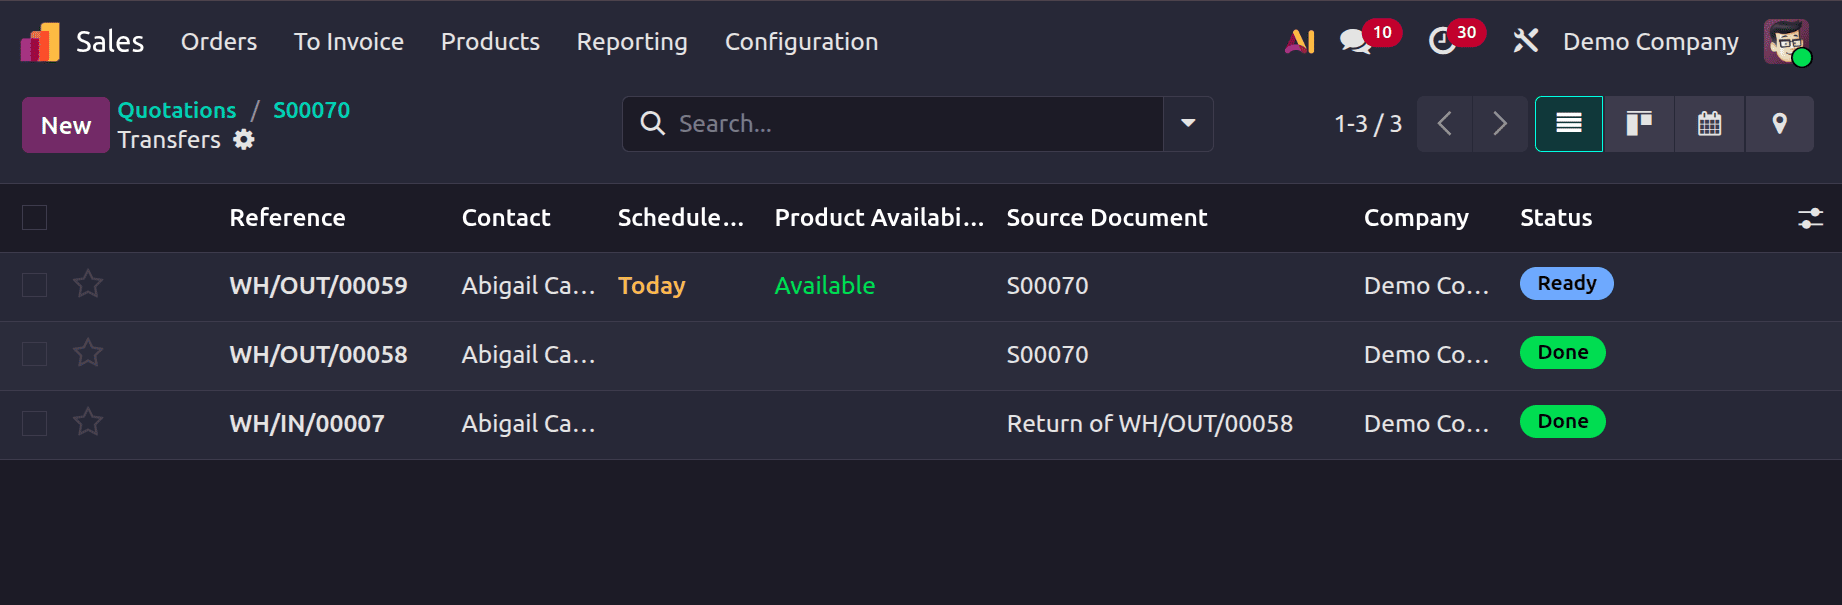The height and width of the screenshot is (605, 1842).
Task: Star the WH/OUT/00059 transfer
Action: click(x=88, y=285)
